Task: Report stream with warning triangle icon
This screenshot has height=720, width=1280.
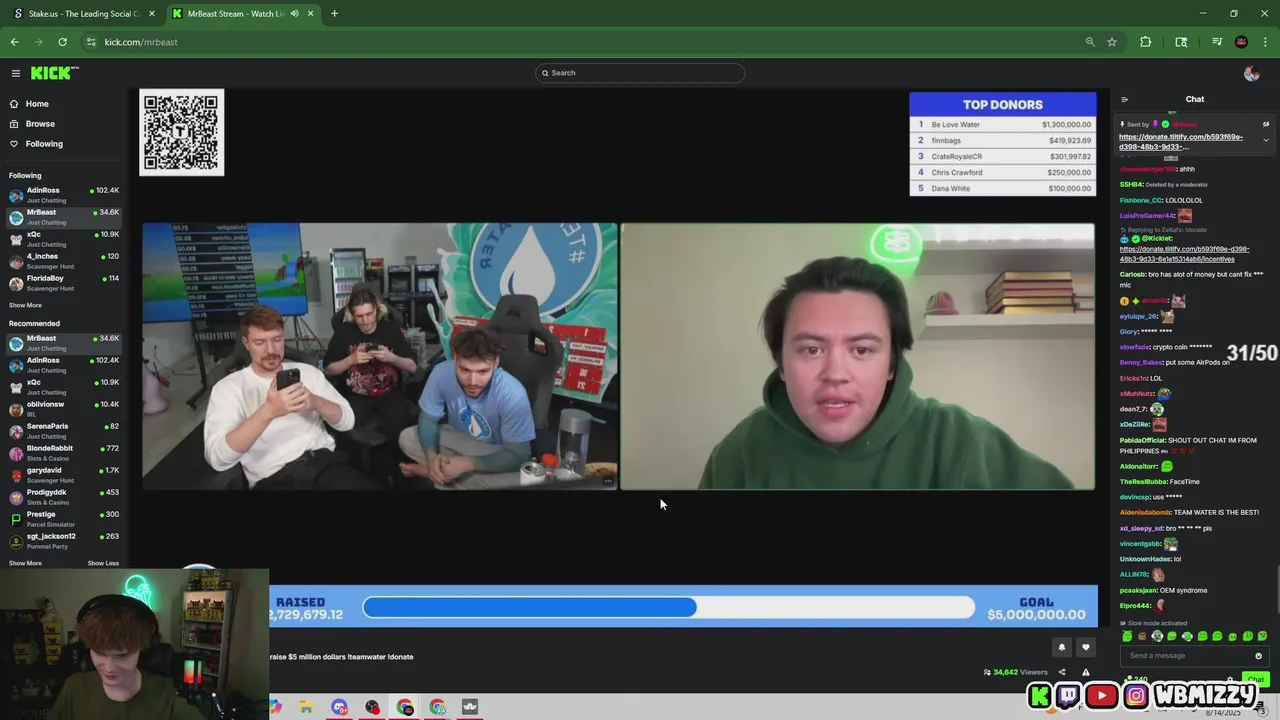Action: (x=1086, y=672)
